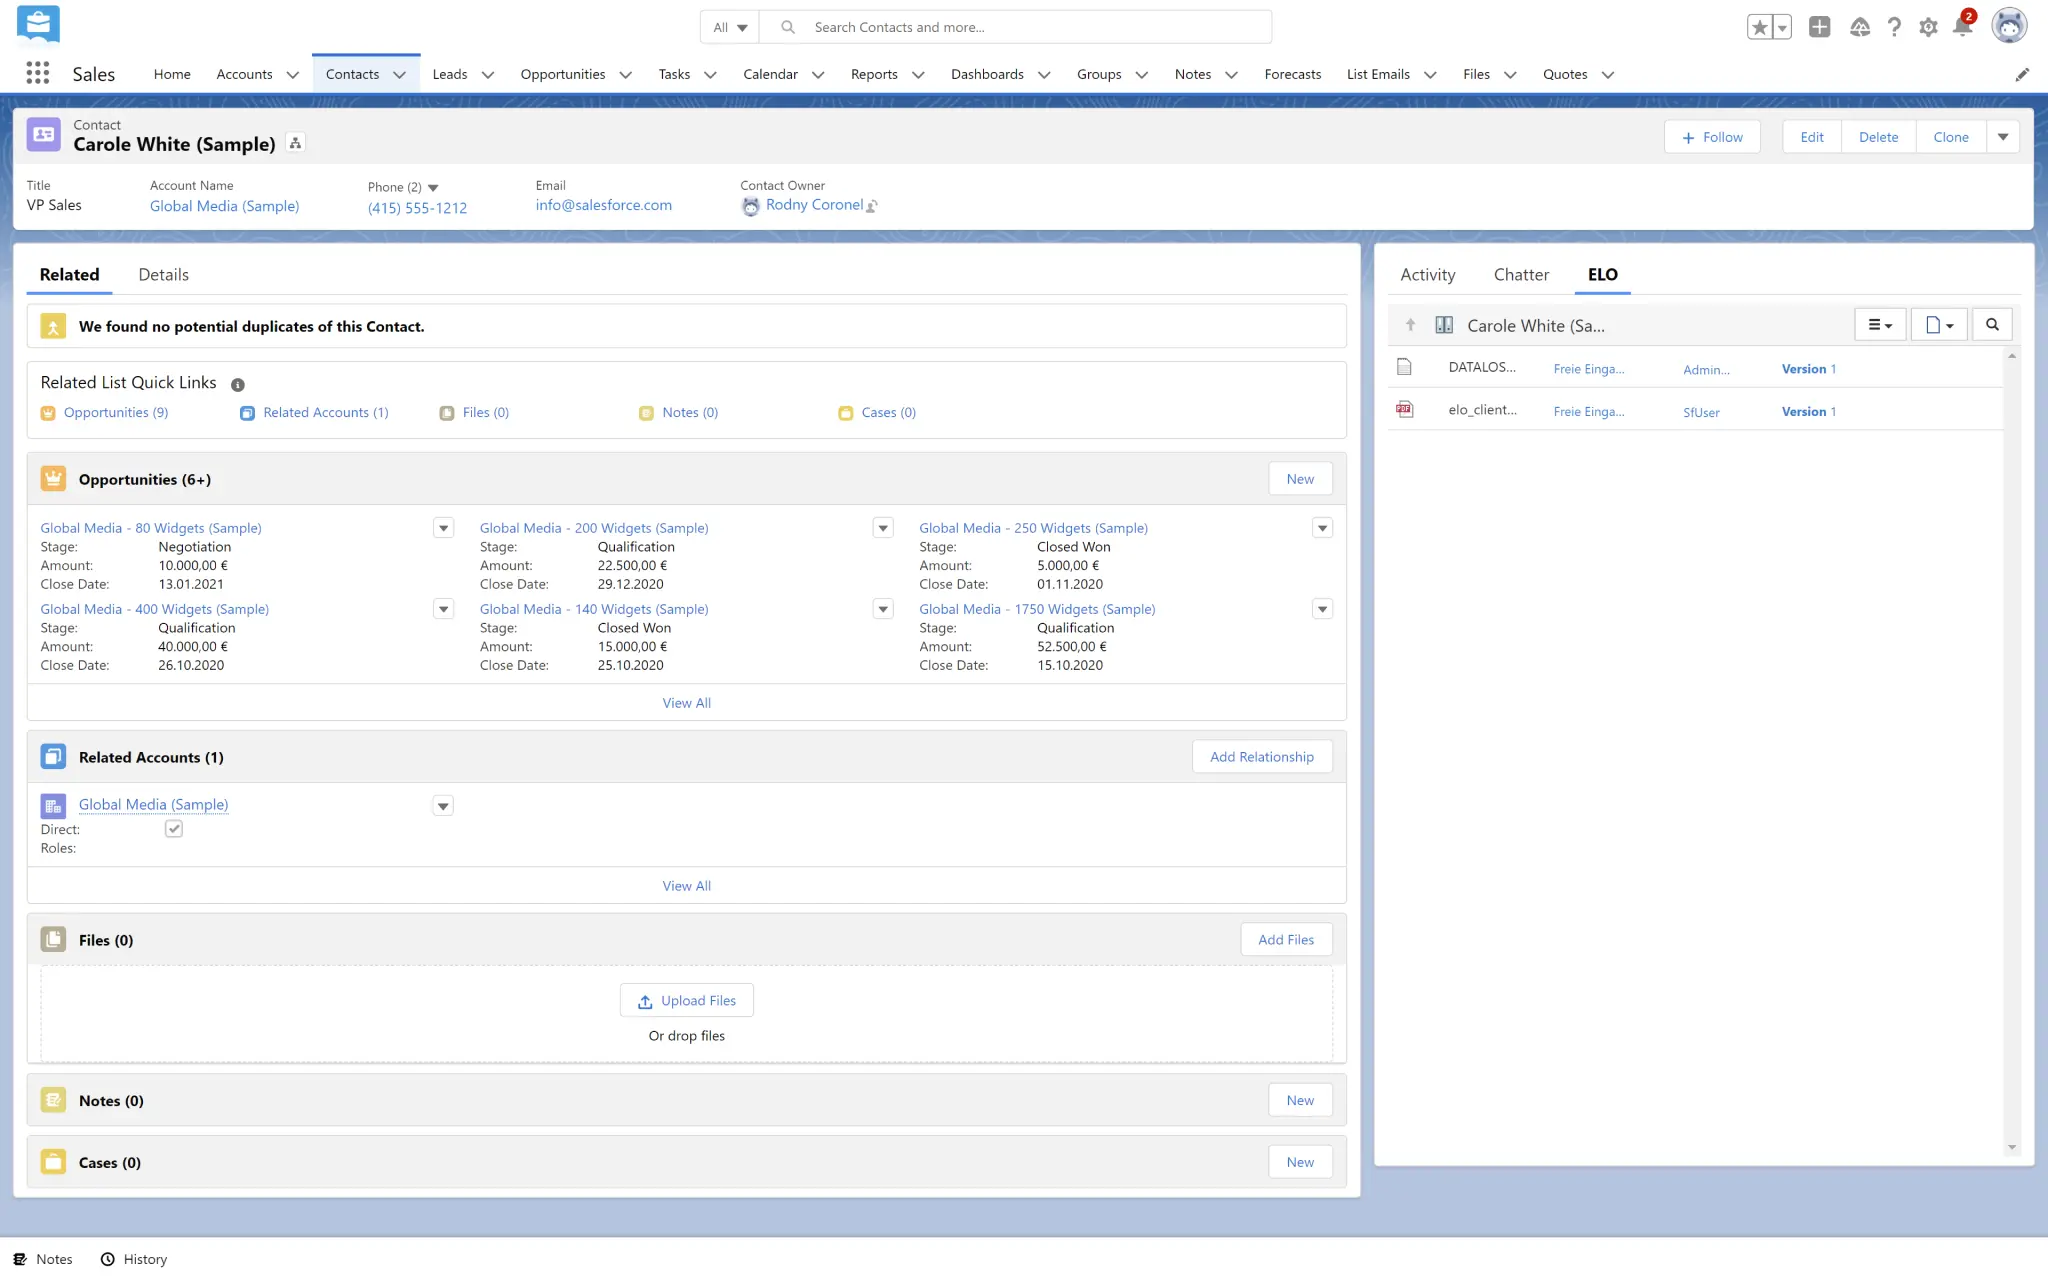The height and width of the screenshot is (1280, 2048).
Task: Click the Clone button
Action: tap(1950, 137)
